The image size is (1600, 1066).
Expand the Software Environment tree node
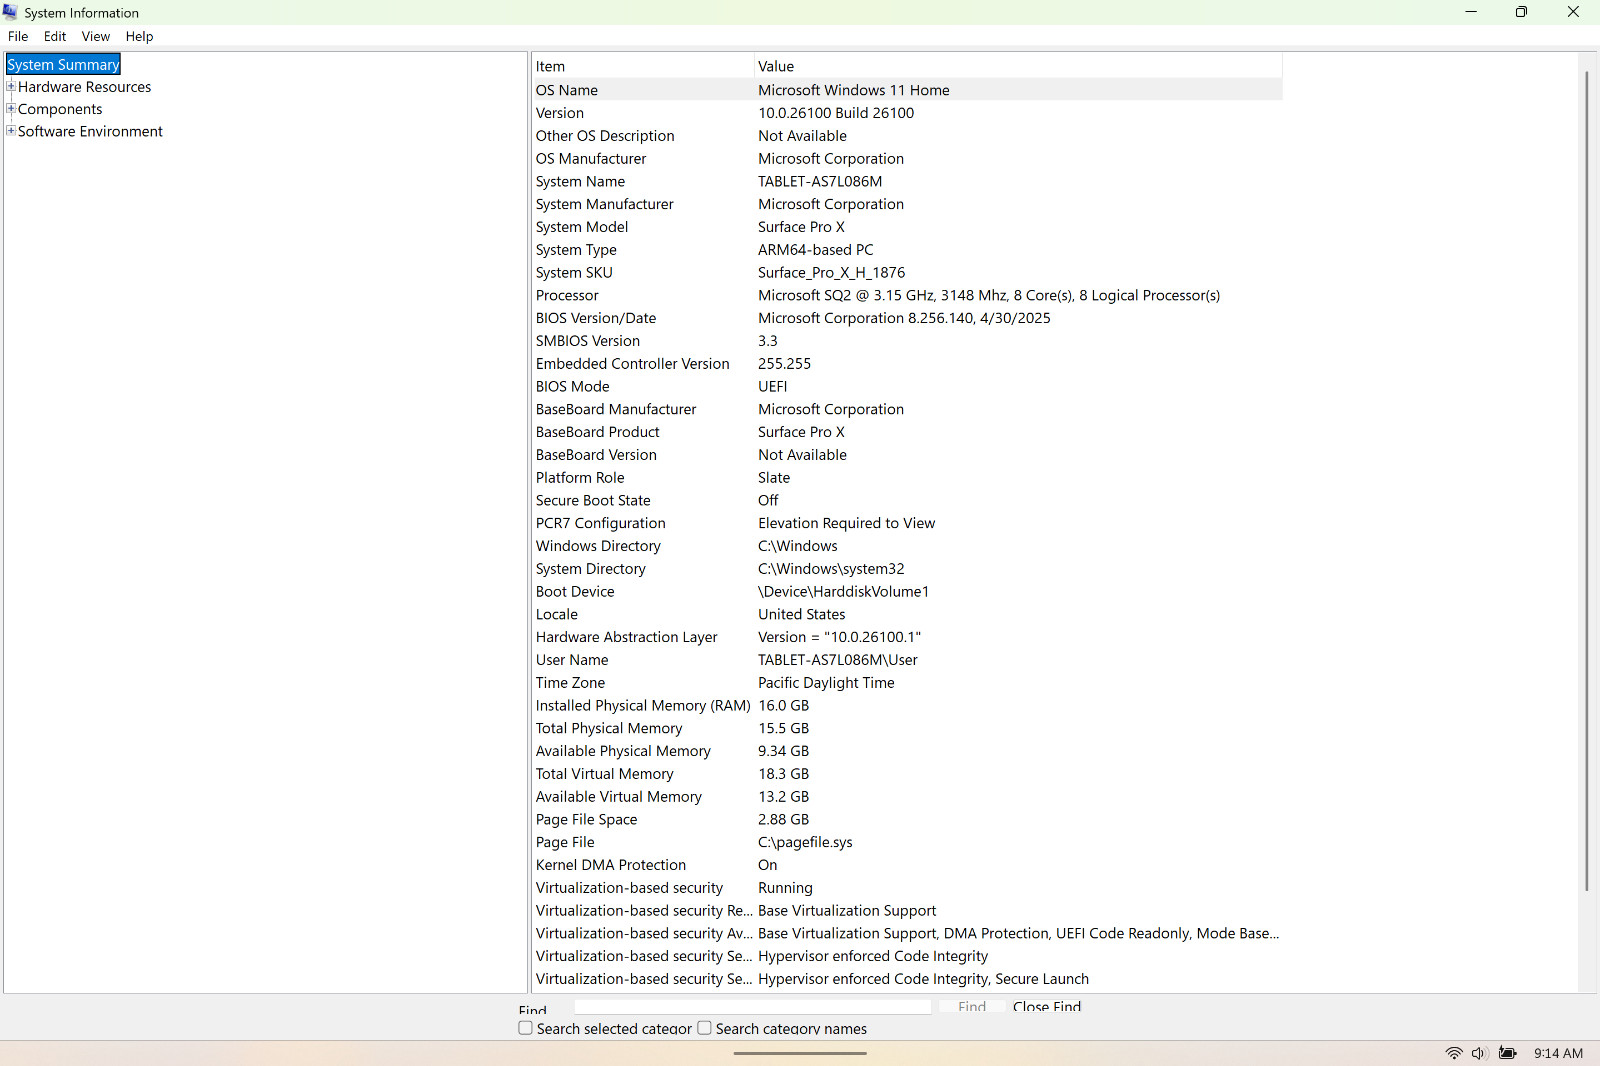click(11, 130)
